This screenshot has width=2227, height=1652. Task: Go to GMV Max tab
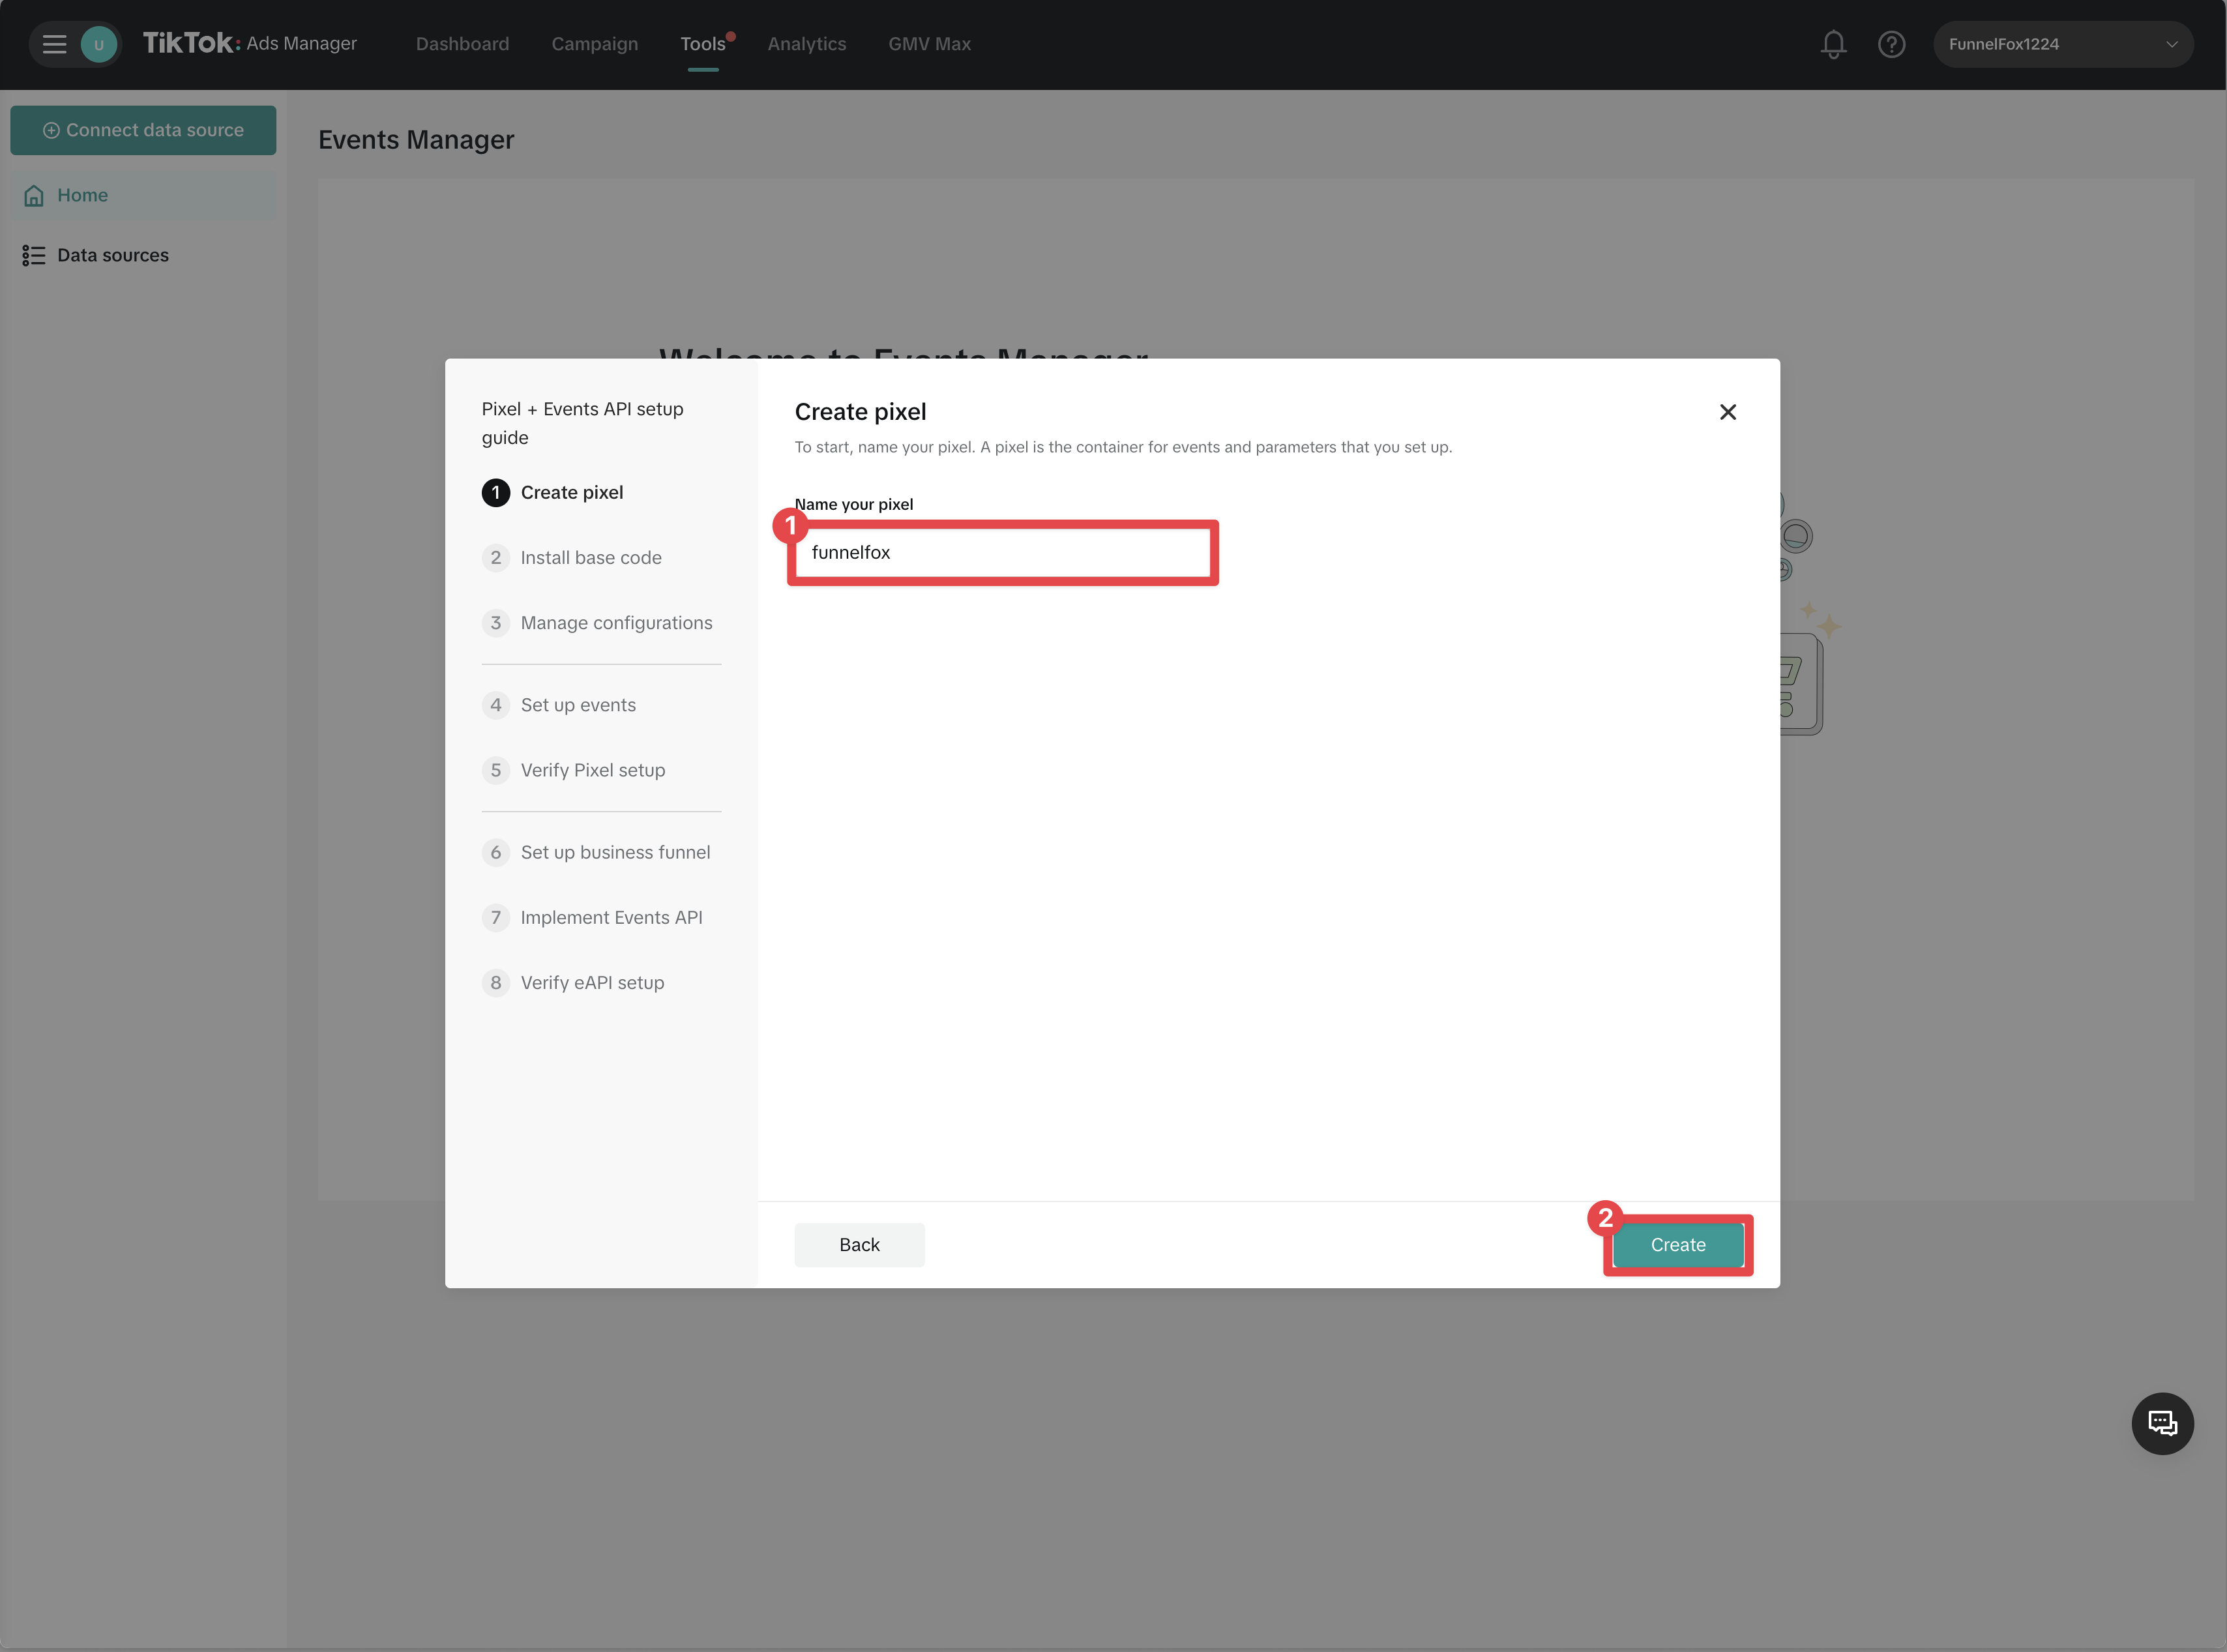(x=929, y=44)
